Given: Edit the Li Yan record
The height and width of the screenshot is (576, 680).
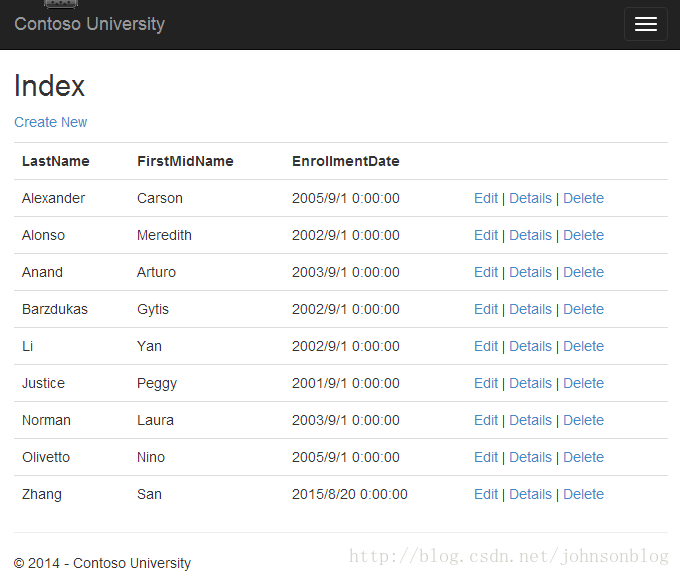Looking at the screenshot, I should click(x=486, y=346).
